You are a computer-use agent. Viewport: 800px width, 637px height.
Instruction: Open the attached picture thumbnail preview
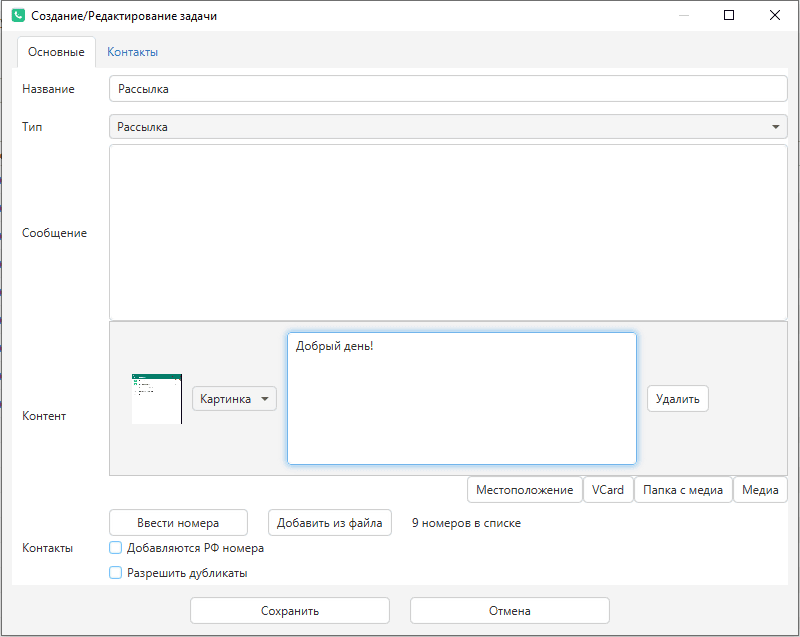click(157, 399)
